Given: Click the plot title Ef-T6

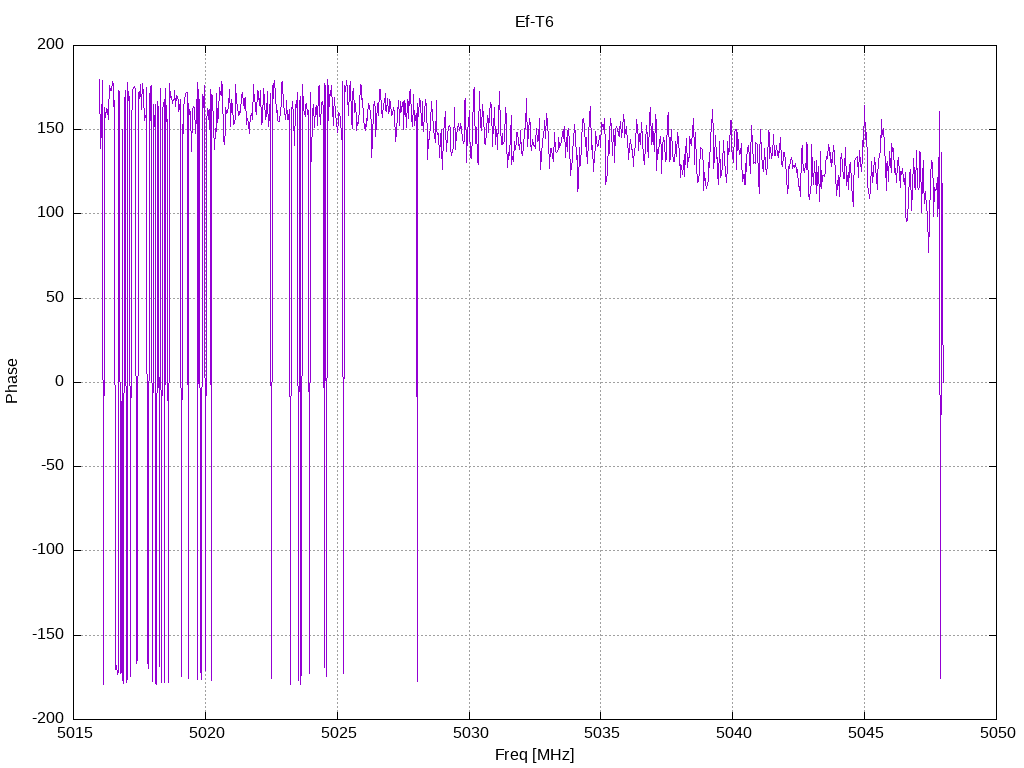Looking at the screenshot, I should [x=534, y=22].
